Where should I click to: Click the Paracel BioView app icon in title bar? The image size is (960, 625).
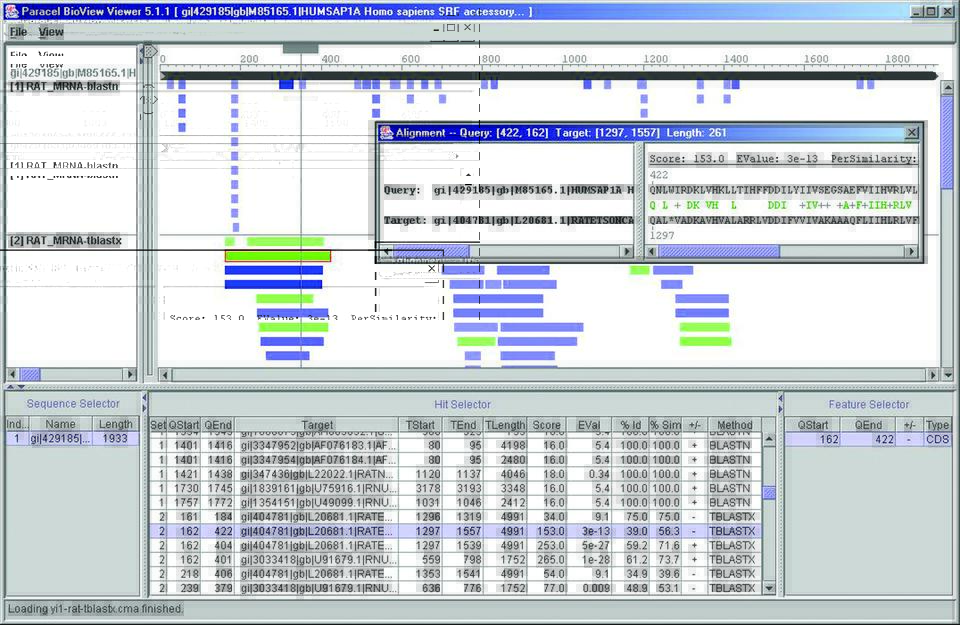10,11
